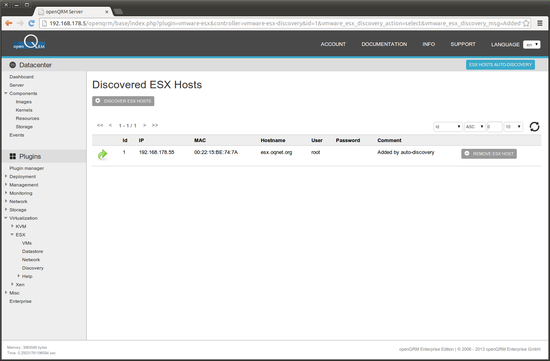Image resolution: width=550 pixels, height=361 pixels.
Task: Open the ACCOUNT menu
Action: pos(333,44)
